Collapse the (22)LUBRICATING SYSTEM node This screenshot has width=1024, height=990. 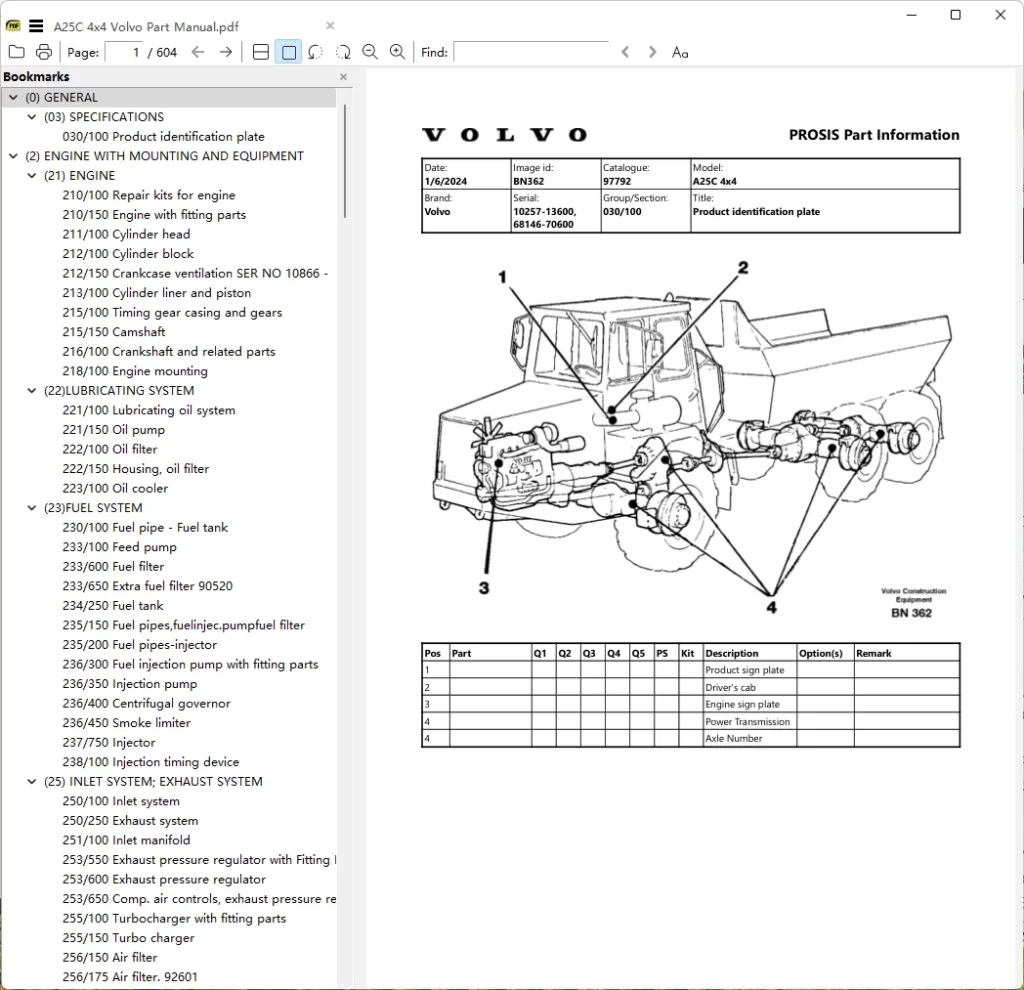tap(31, 391)
